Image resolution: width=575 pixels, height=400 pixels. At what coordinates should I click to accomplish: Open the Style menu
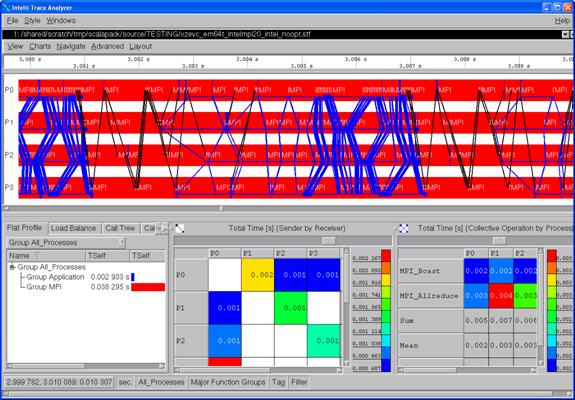(x=32, y=21)
